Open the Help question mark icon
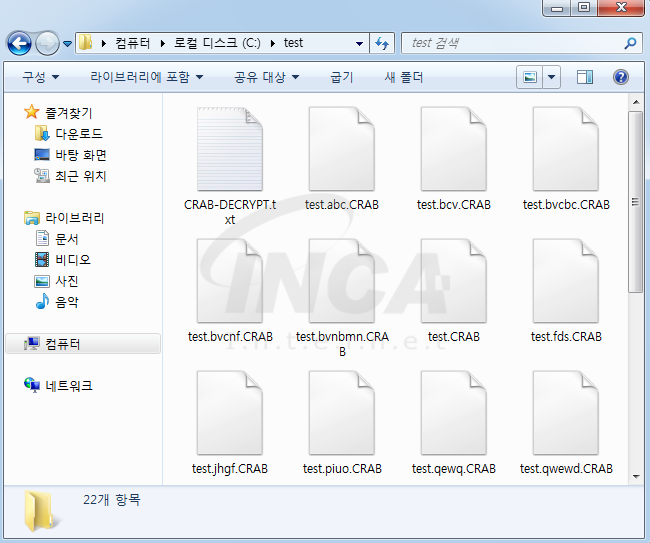 coord(621,77)
